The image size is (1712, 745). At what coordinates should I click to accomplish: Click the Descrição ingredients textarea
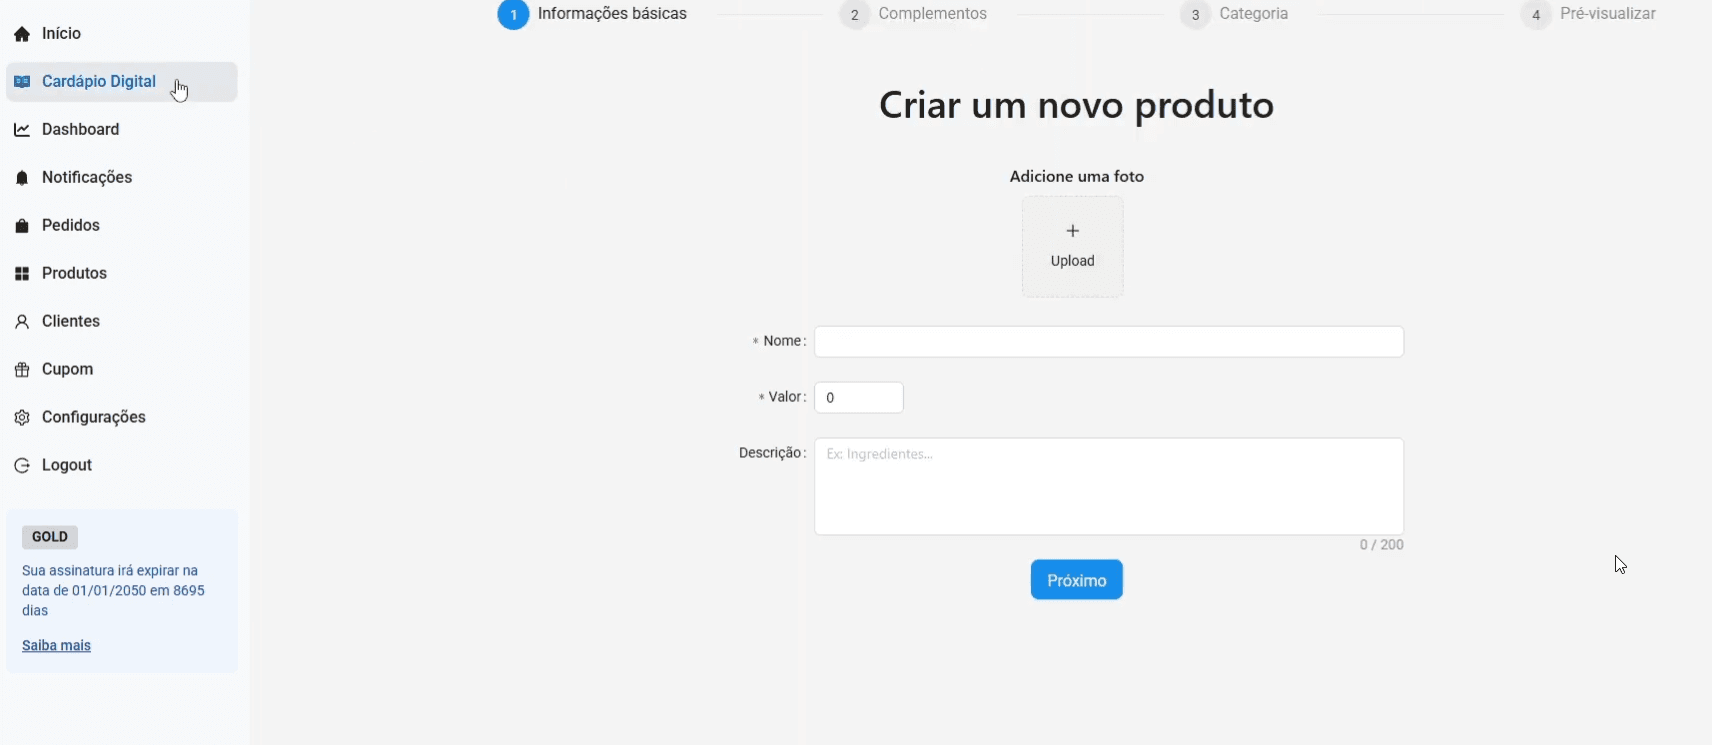tap(1110, 487)
